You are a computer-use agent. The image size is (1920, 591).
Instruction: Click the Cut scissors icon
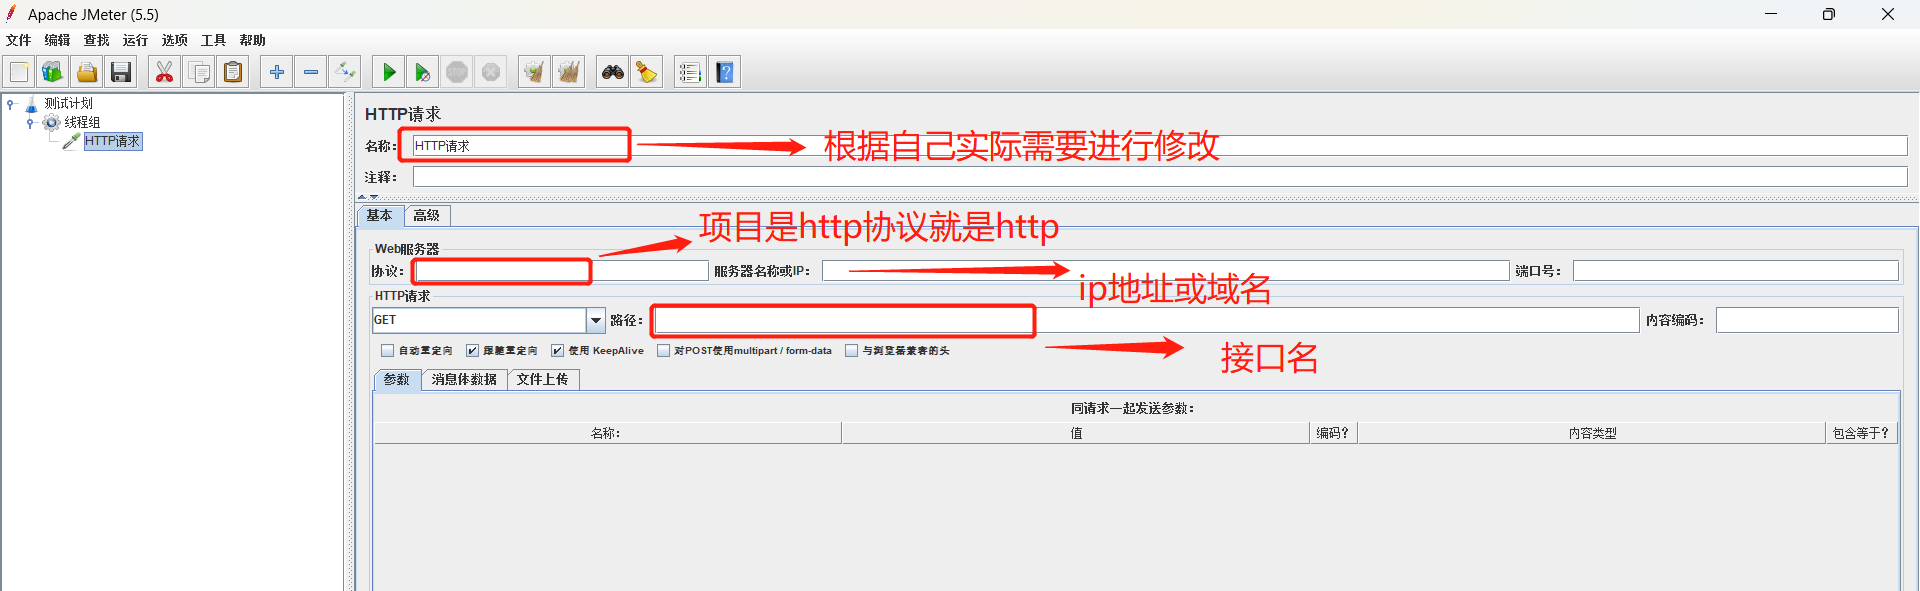coord(164,72)
